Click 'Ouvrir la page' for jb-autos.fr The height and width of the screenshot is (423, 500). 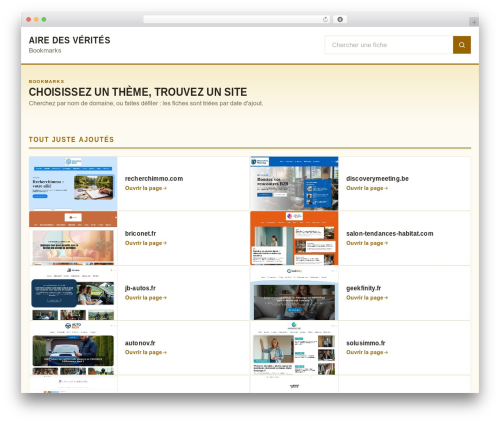click(146, 298)
